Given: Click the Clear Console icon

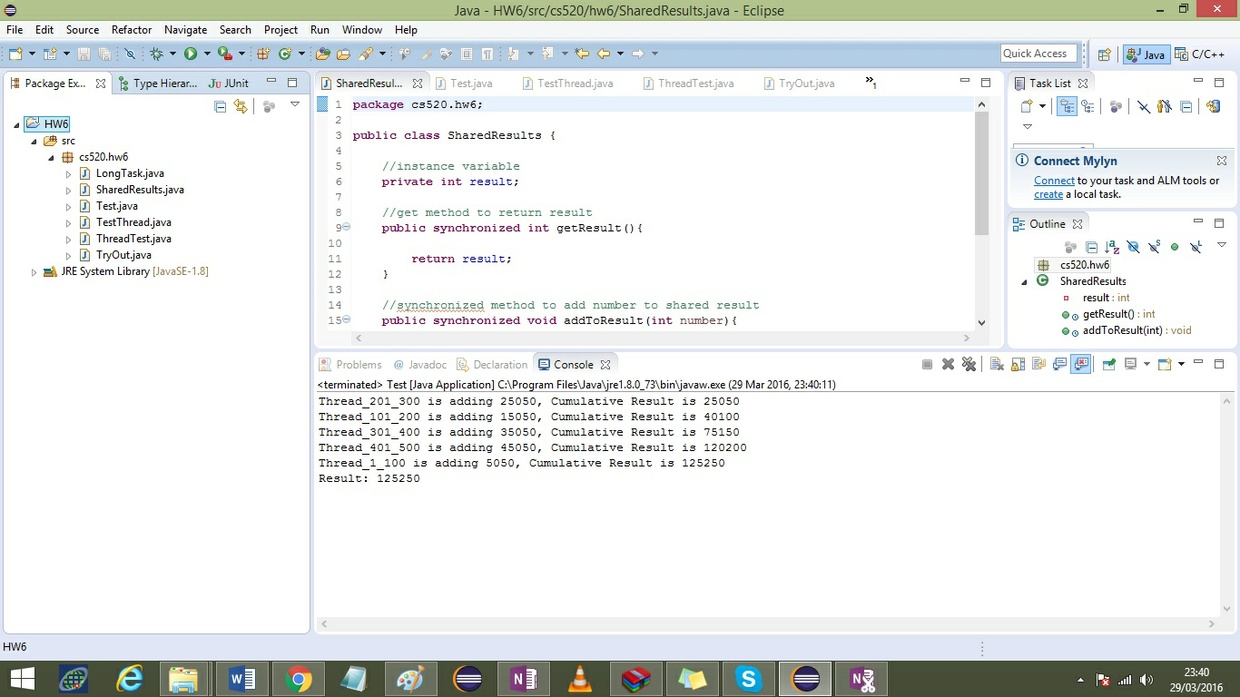Looking at the screenshot, I should coord(996,364).
